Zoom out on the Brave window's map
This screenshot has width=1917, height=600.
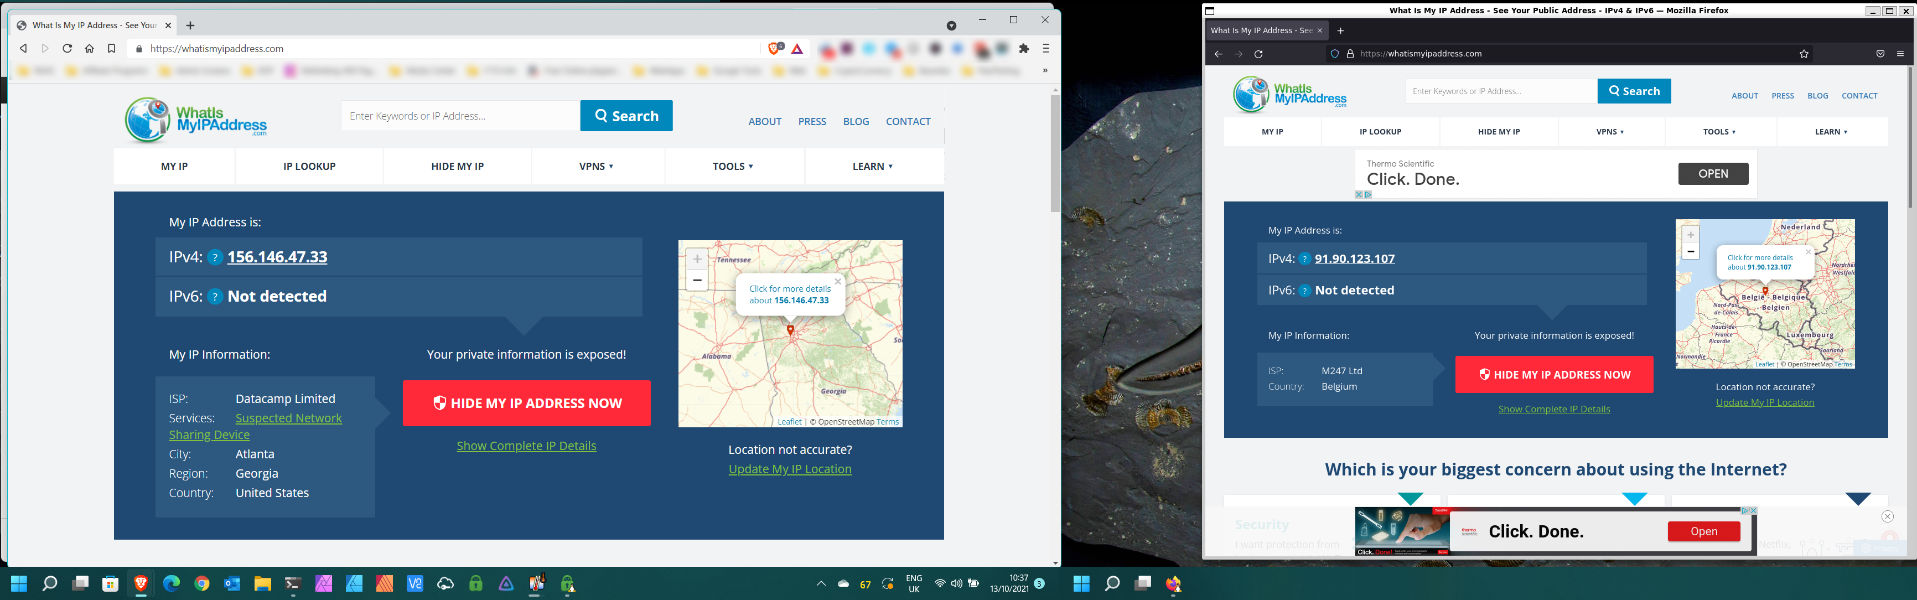697,280
